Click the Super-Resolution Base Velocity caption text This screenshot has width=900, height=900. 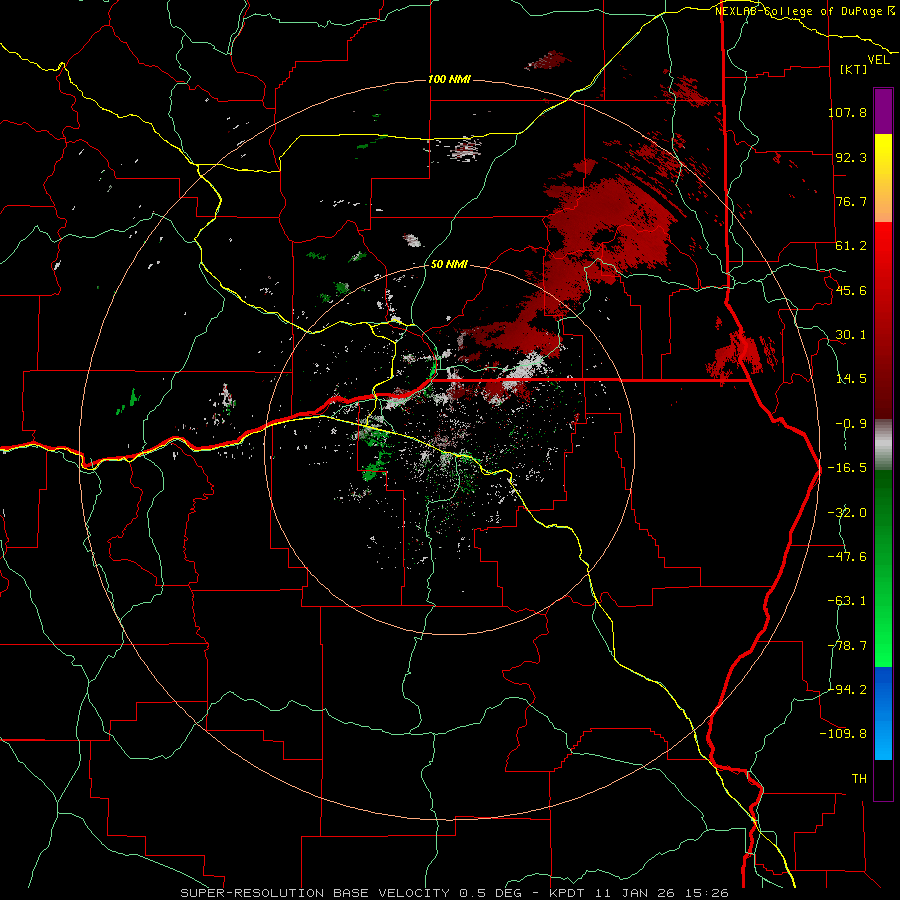click(x=454, y=893)
